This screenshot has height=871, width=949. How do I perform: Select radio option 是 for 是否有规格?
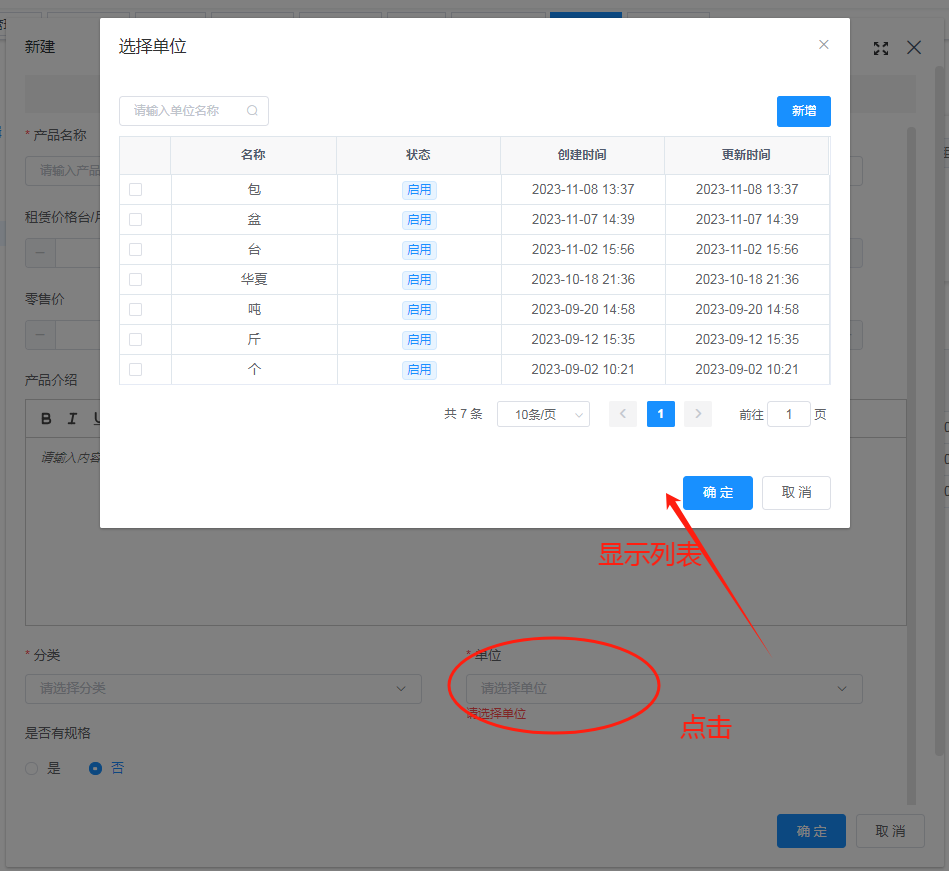32,769
